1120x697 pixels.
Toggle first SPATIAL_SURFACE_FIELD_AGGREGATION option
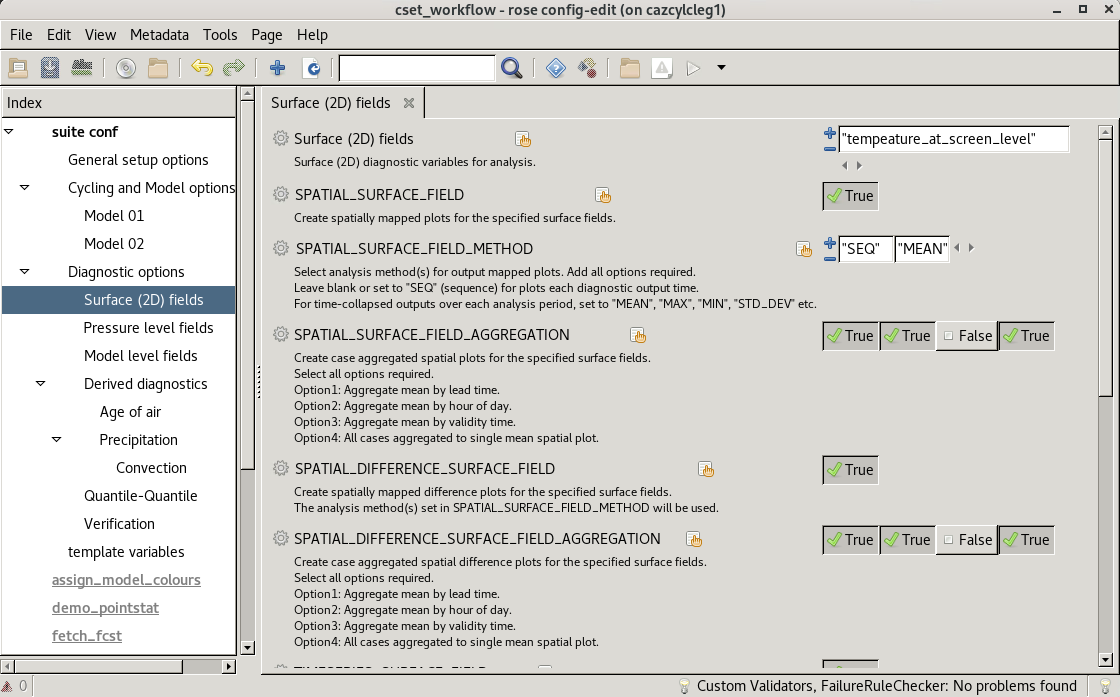(x=850, y=336)
